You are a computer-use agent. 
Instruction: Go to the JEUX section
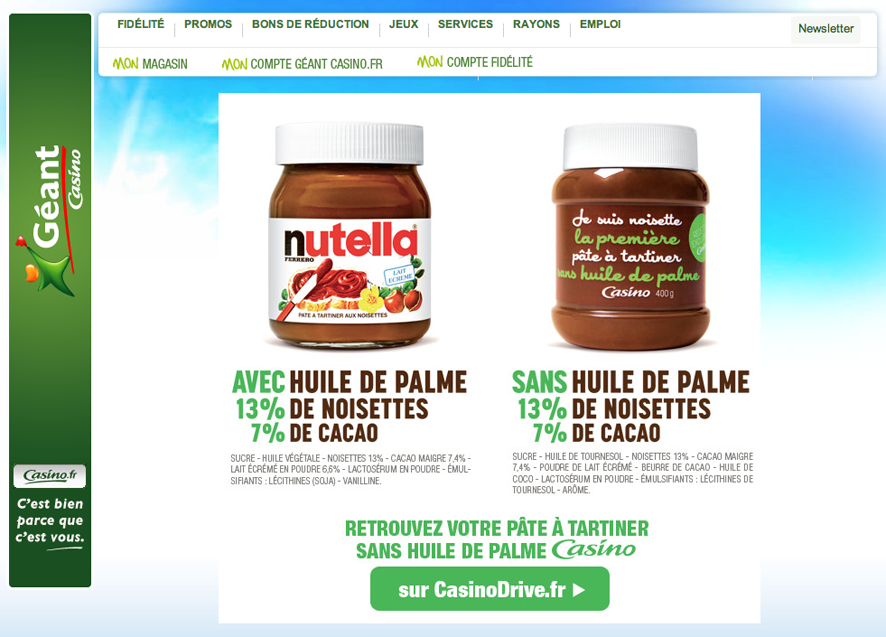point(403,24)
